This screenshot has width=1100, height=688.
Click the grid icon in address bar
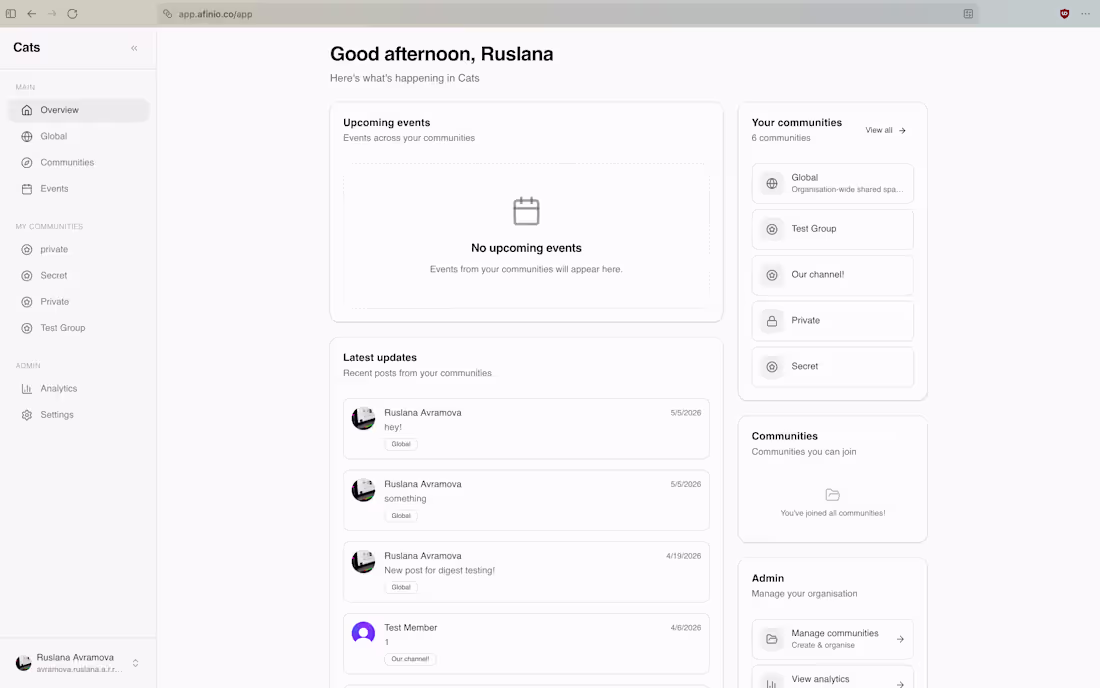click(968, 13)
